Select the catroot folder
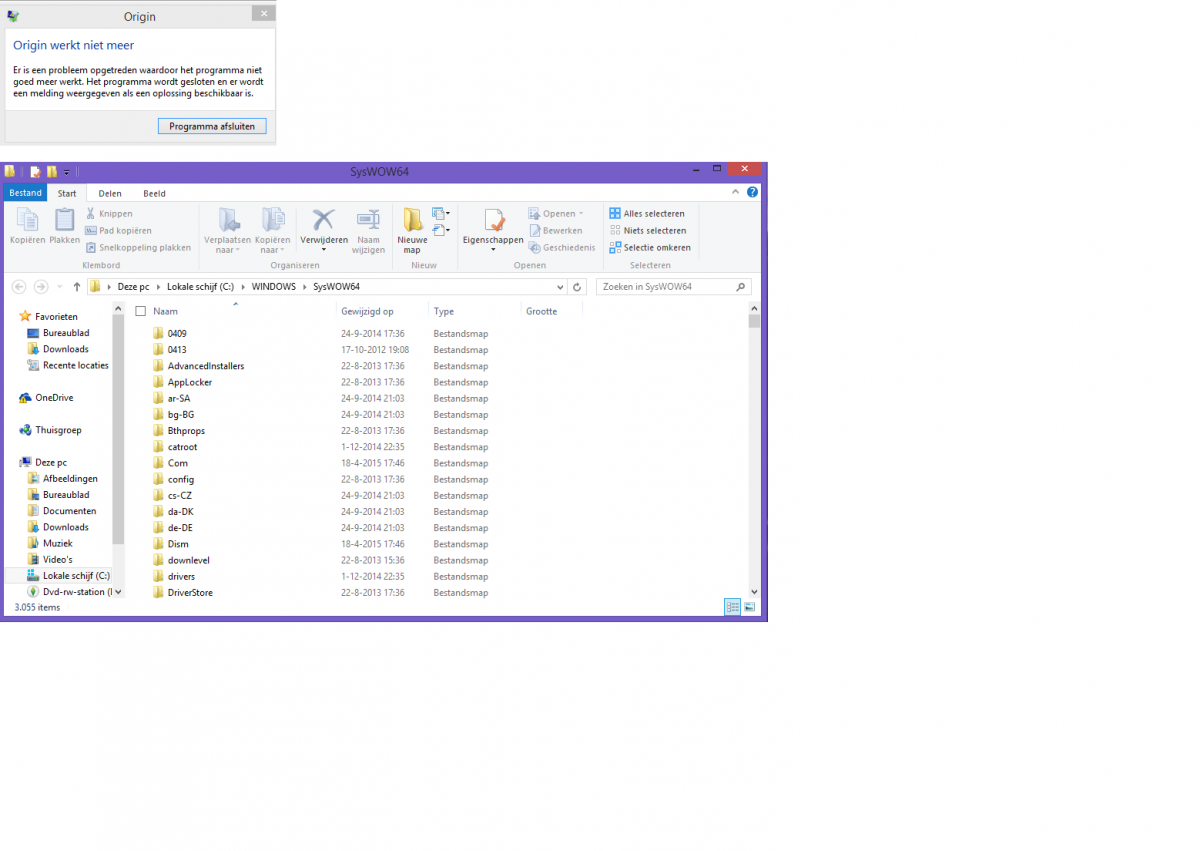 coord(175,447)
